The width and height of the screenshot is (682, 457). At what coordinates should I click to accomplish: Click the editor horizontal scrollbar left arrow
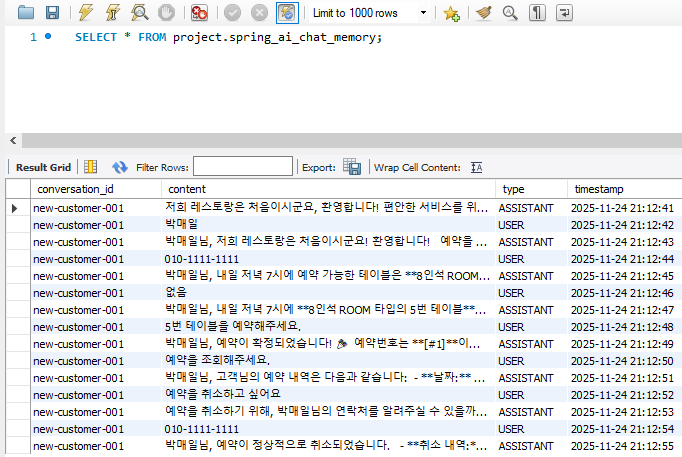[13, 140]
